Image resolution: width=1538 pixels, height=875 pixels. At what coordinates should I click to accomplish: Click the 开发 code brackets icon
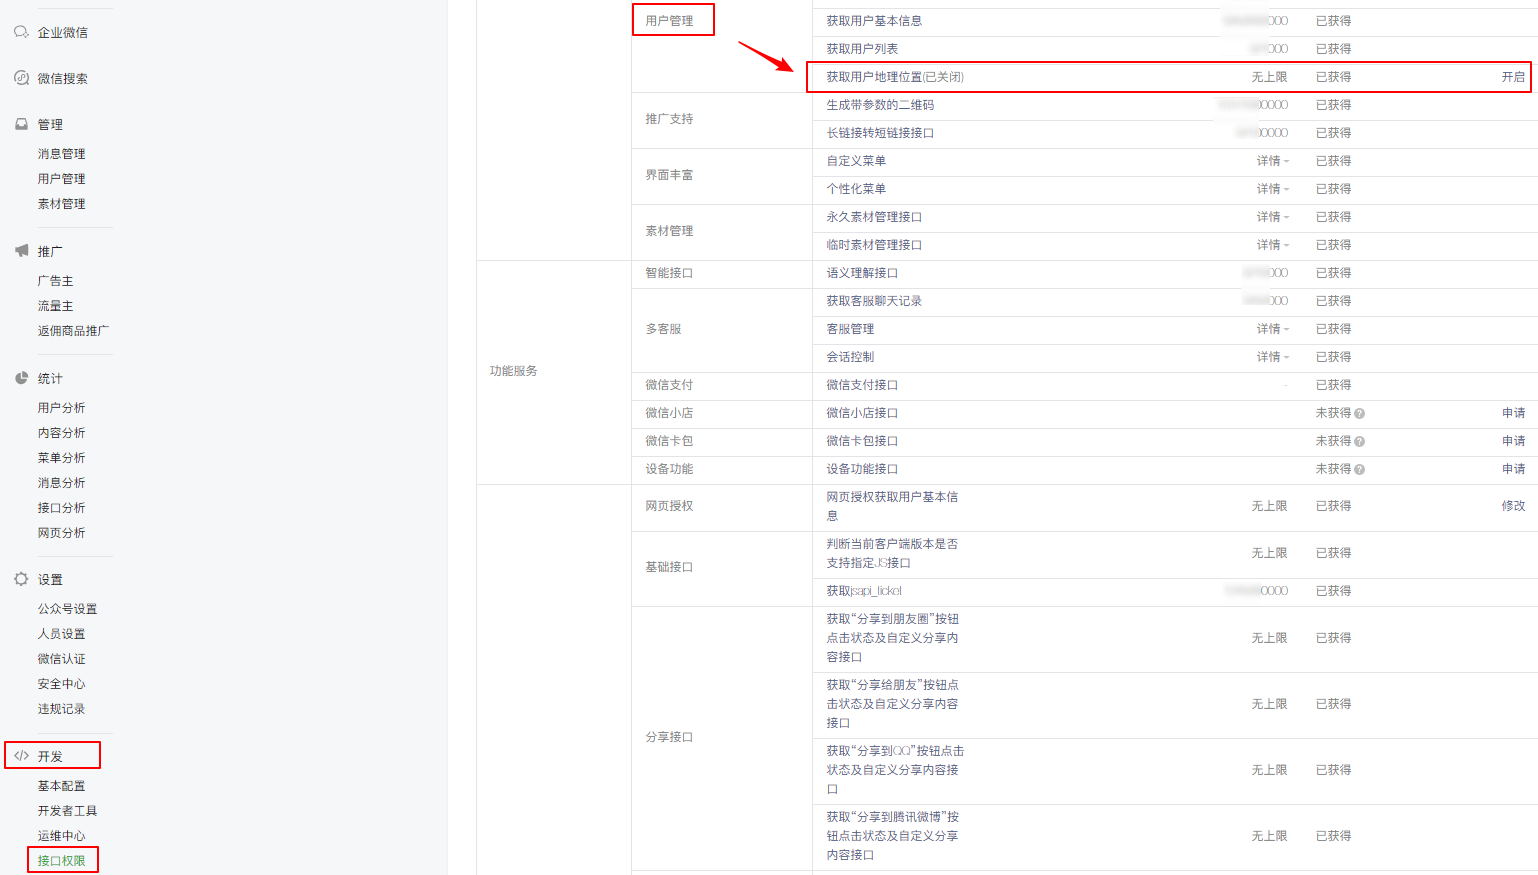pyautogui.click(x=22, y=755)
